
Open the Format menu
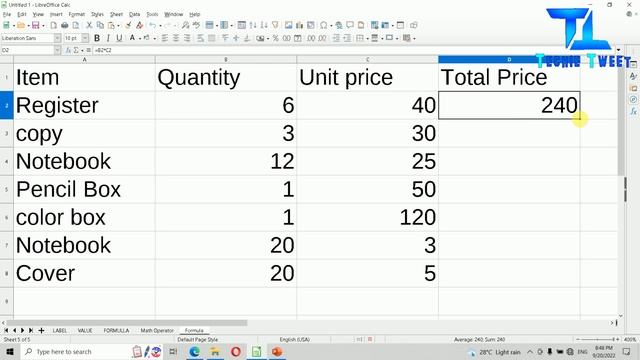point(76,14)
